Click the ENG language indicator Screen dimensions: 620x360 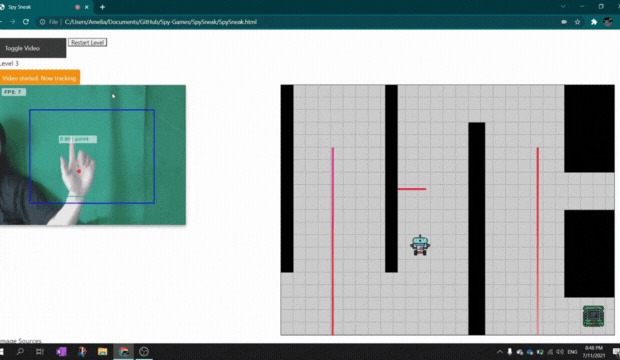572,352
